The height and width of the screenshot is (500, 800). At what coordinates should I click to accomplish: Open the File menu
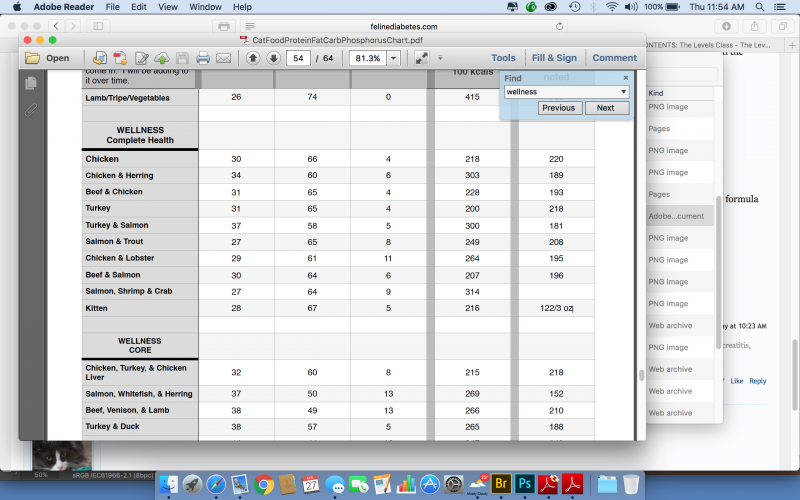coord(112,7)
